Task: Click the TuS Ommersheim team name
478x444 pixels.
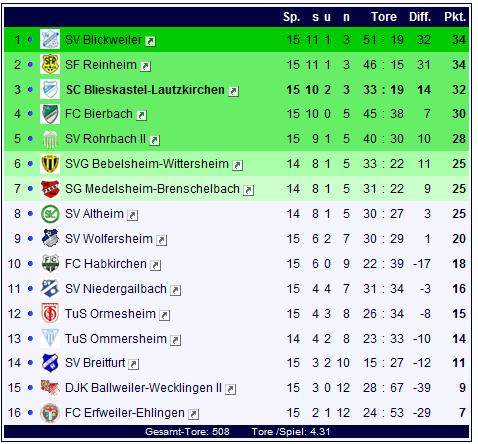Action: pyautogui.click(x=116, y=339)
